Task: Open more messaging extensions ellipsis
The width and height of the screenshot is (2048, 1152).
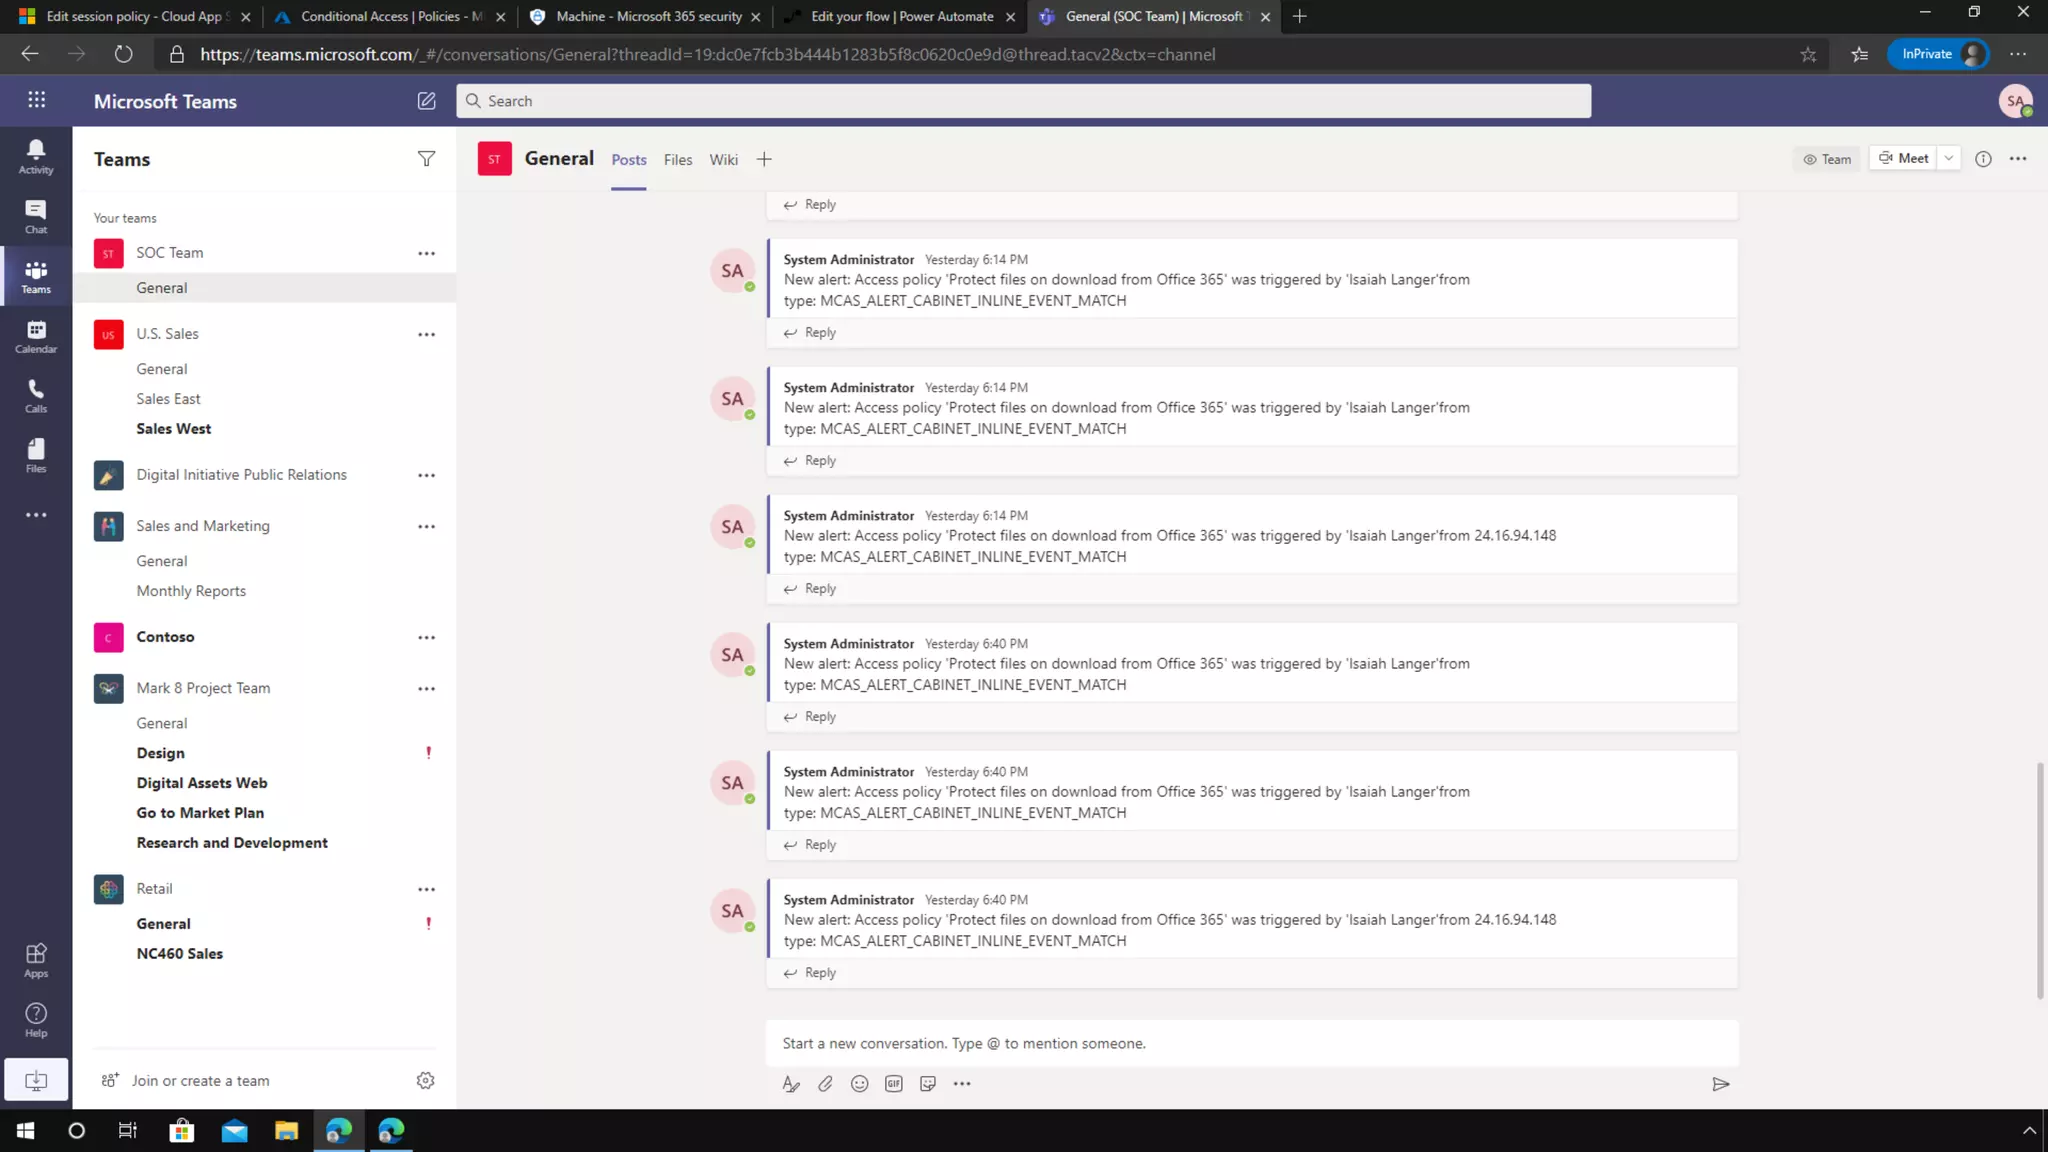Action: click(x=962, y=1084)
